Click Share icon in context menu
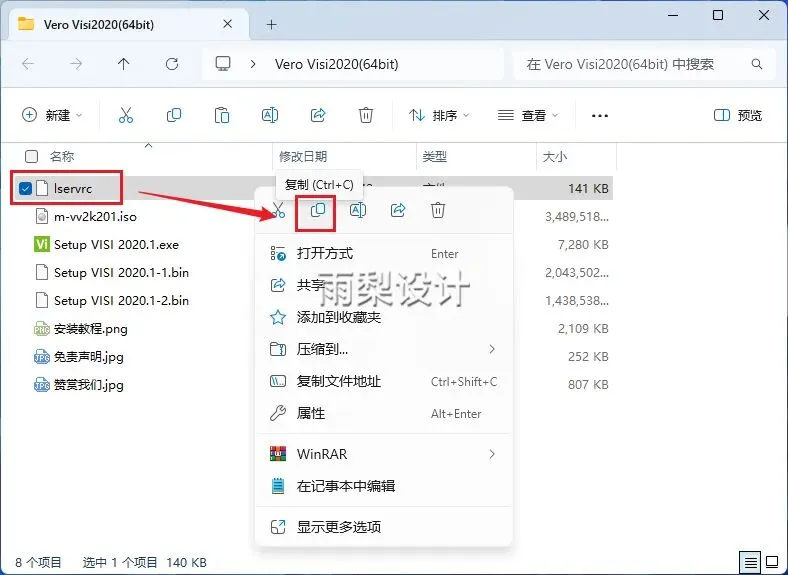788x575 pixels. click(398, 210)
